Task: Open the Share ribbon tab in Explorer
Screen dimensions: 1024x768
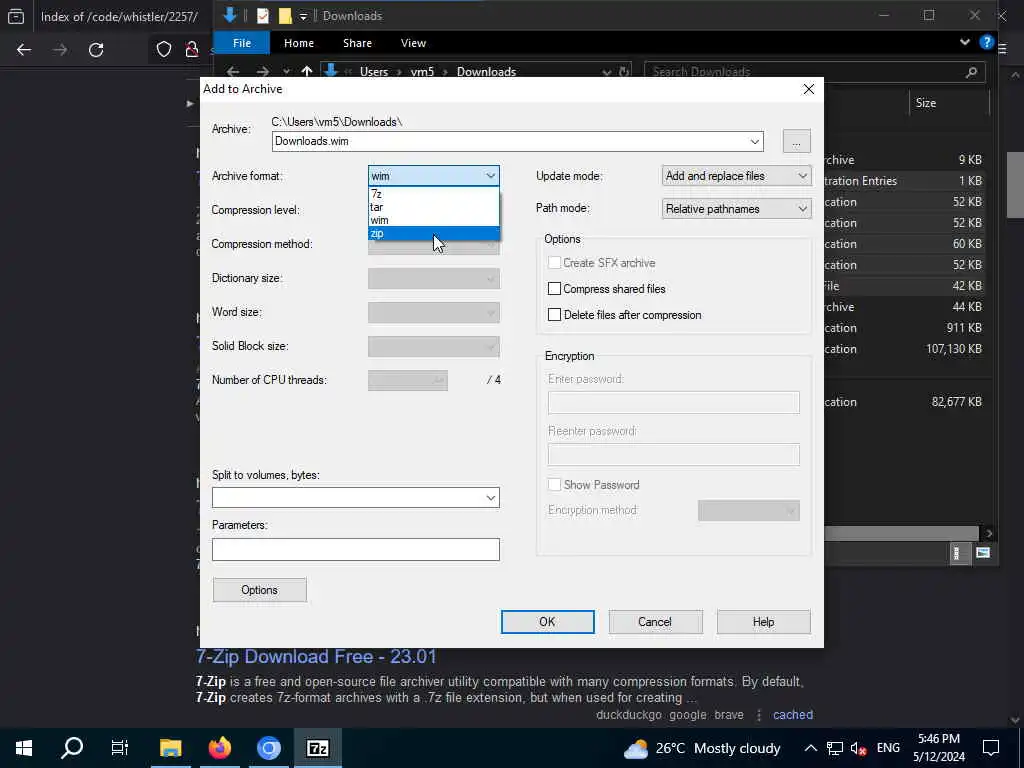Action: [x=357, y=43]
